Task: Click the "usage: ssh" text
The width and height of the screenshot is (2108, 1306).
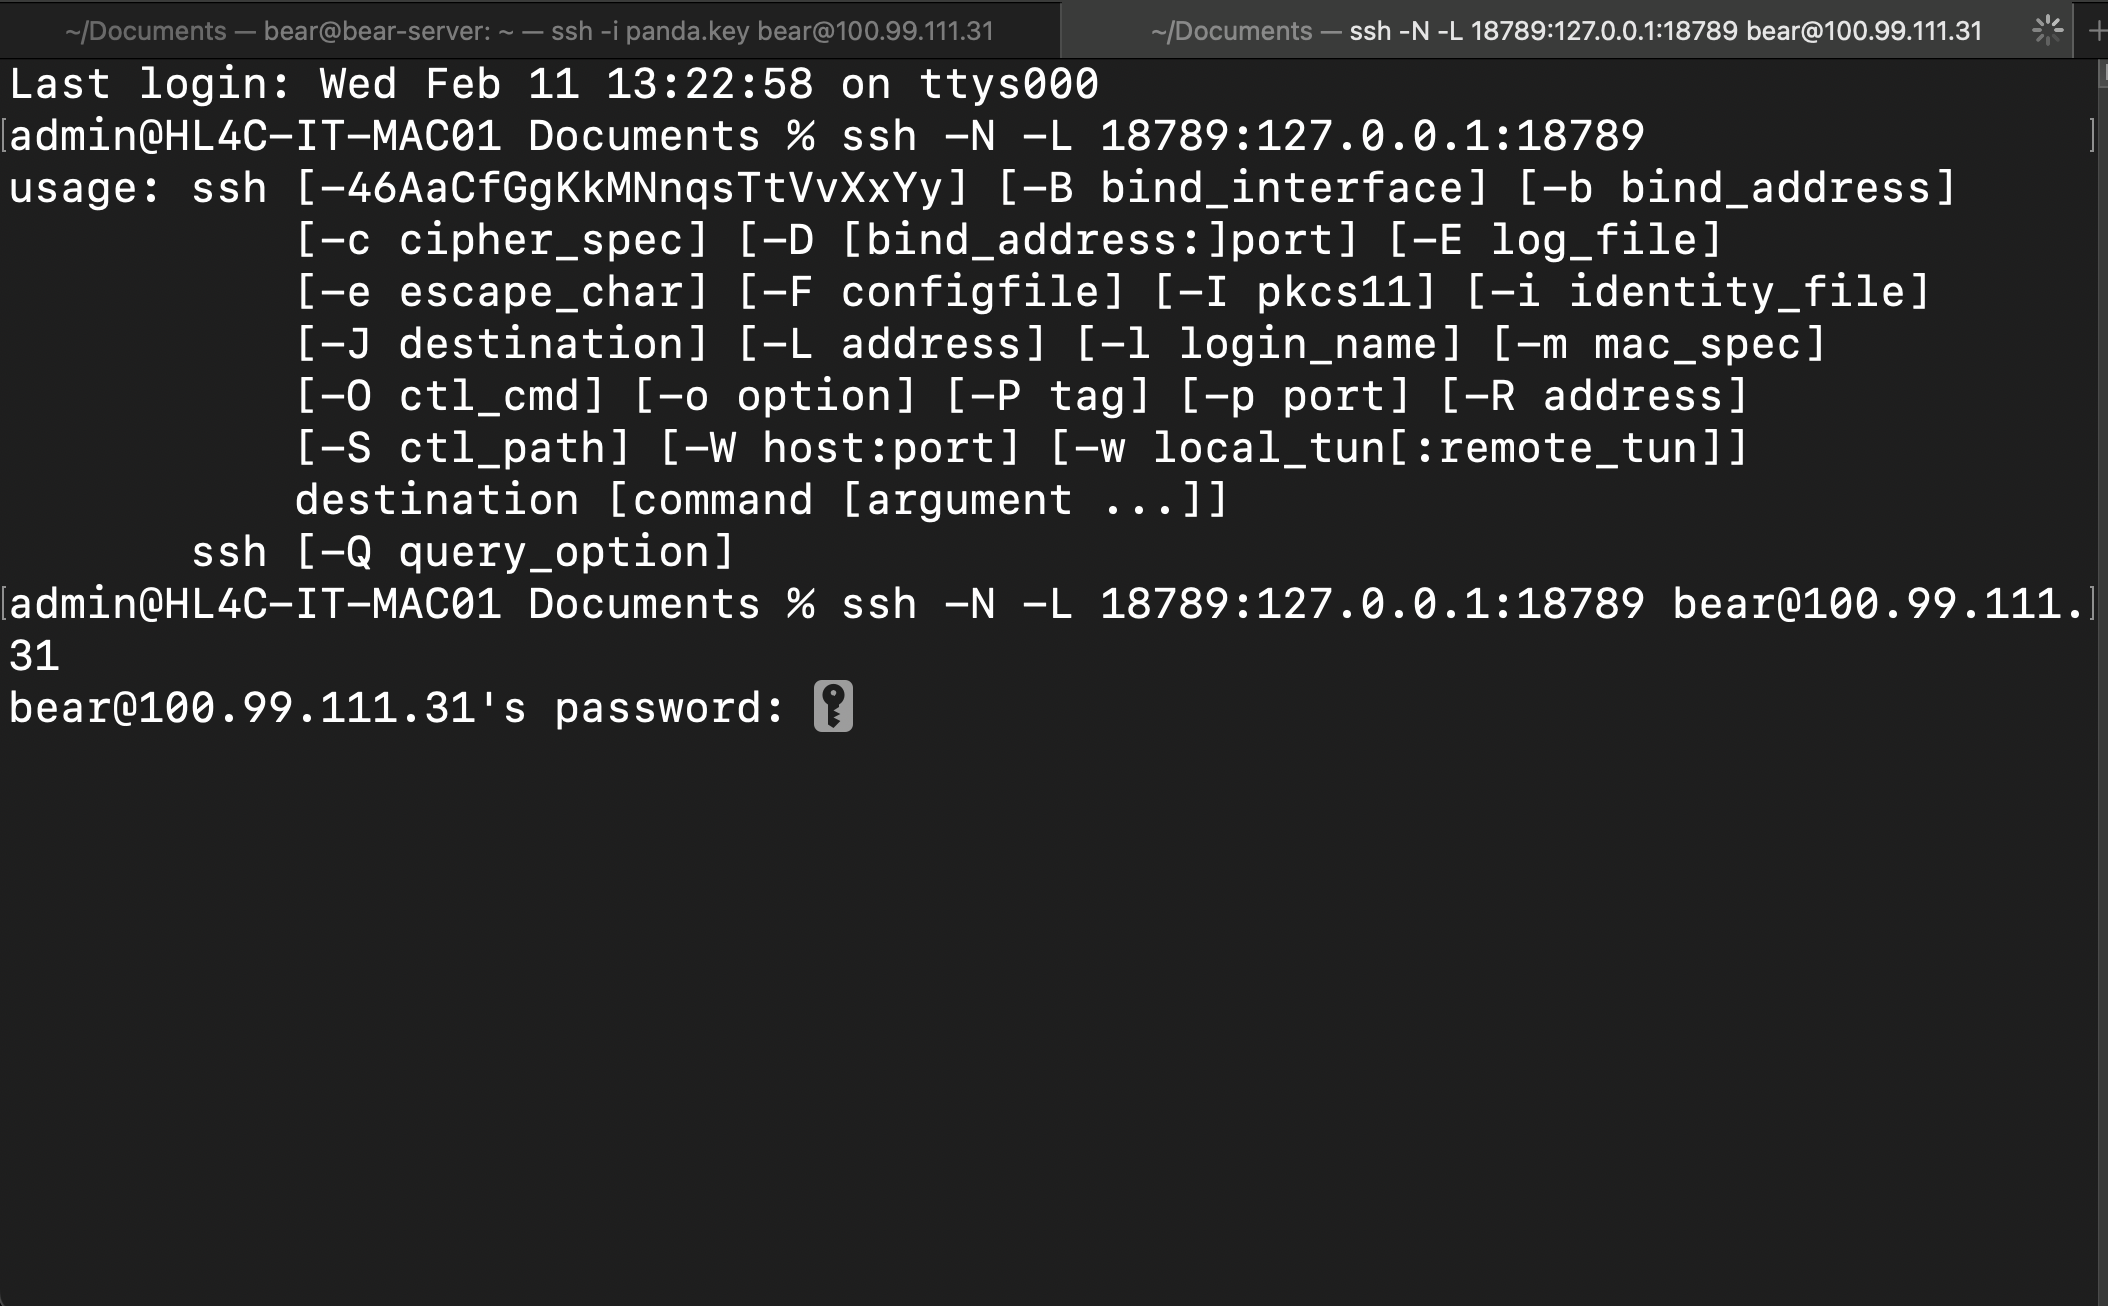Action: (138, 188)
